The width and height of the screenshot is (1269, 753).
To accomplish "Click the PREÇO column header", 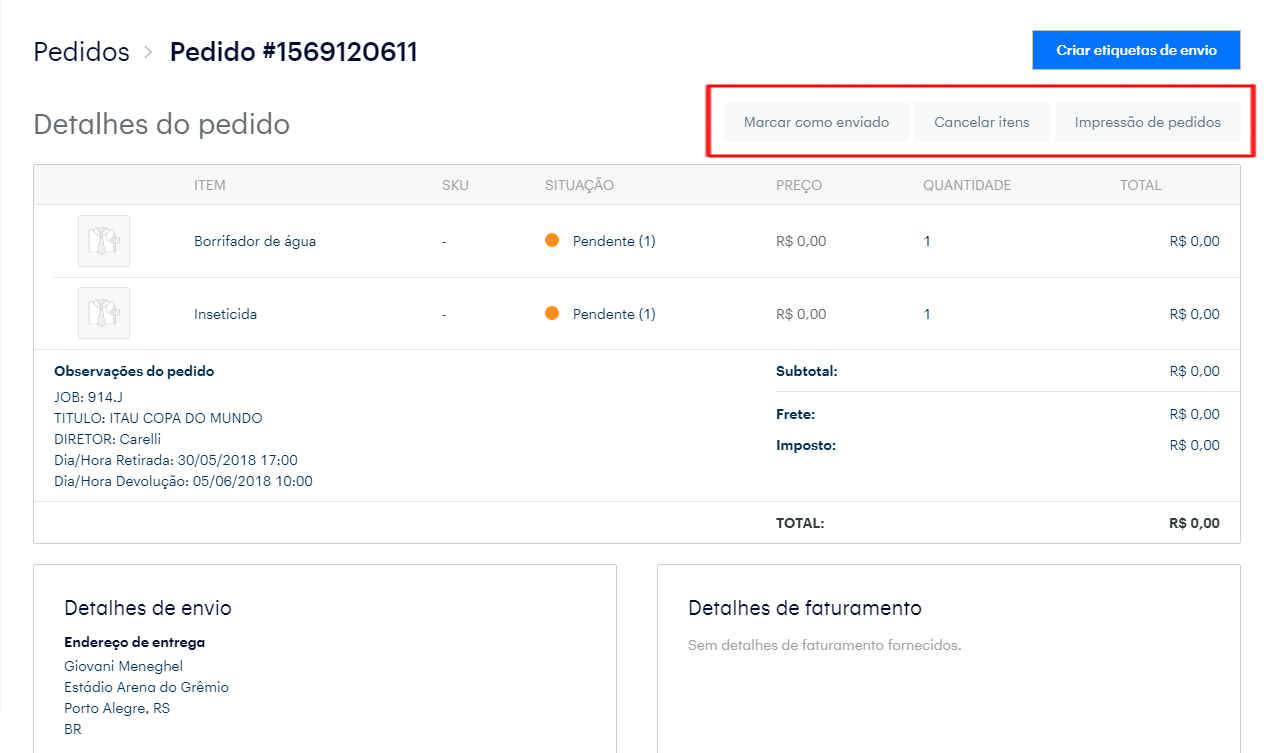I will 798,185.
